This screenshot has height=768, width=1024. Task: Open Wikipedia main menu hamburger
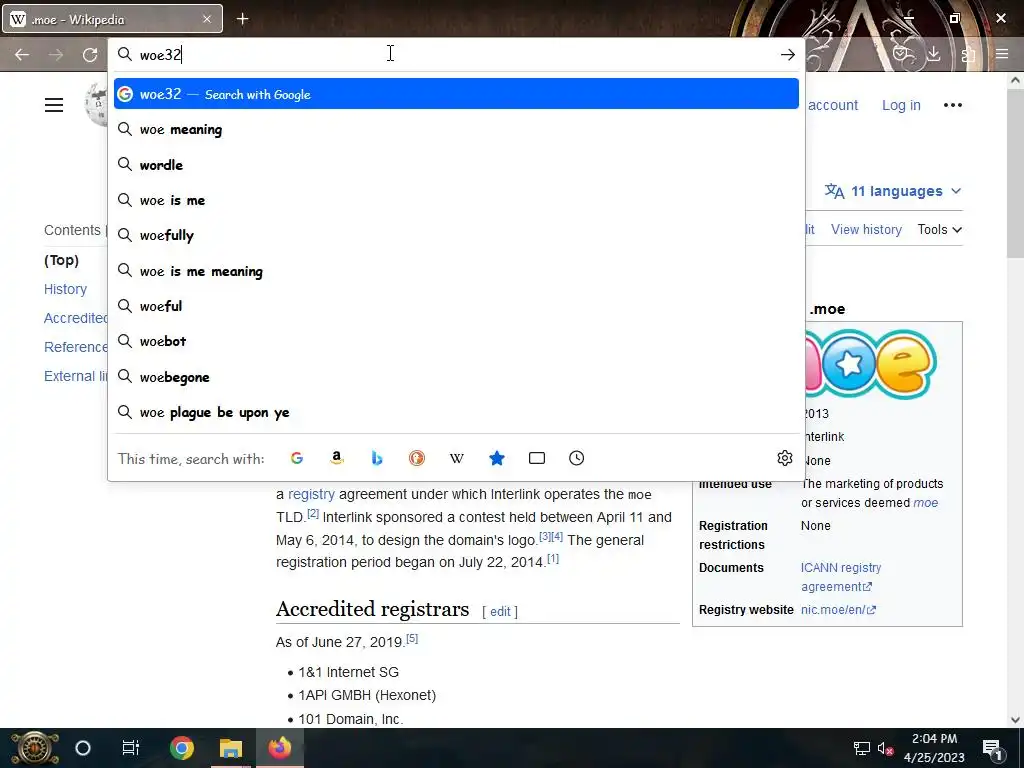point(54,105)
